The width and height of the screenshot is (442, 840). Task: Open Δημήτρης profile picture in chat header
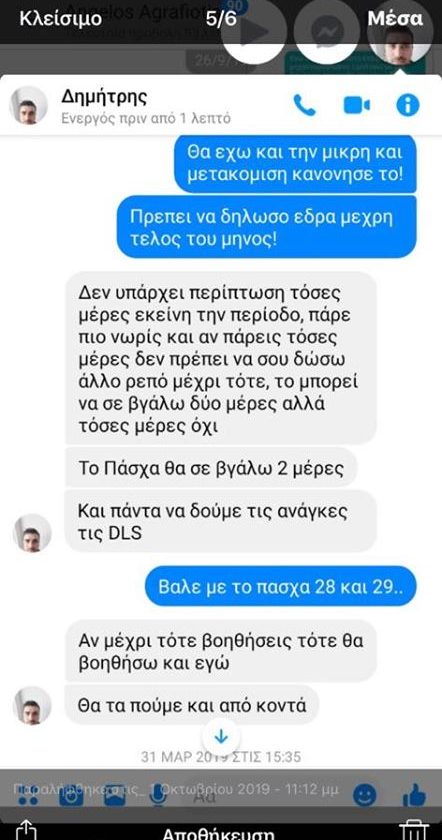pos(28,105)
